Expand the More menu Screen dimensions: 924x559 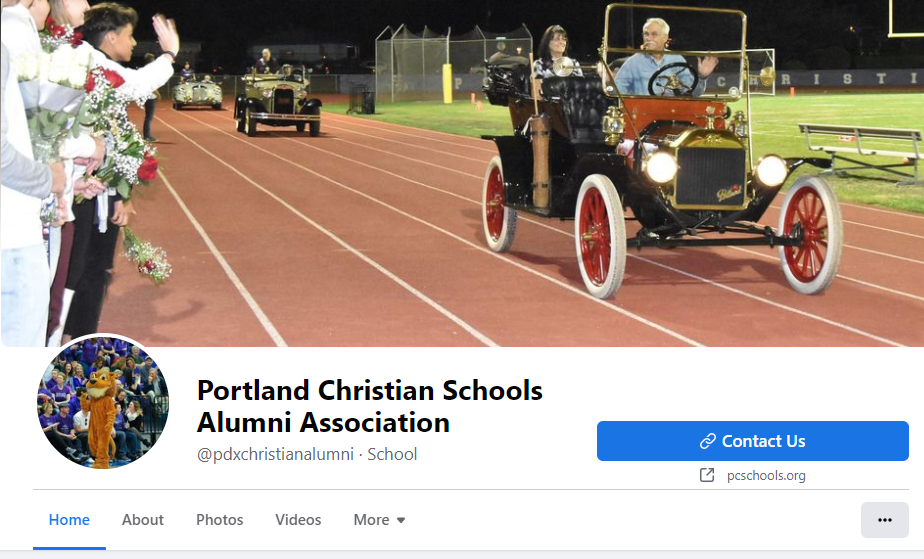(379, 520)
